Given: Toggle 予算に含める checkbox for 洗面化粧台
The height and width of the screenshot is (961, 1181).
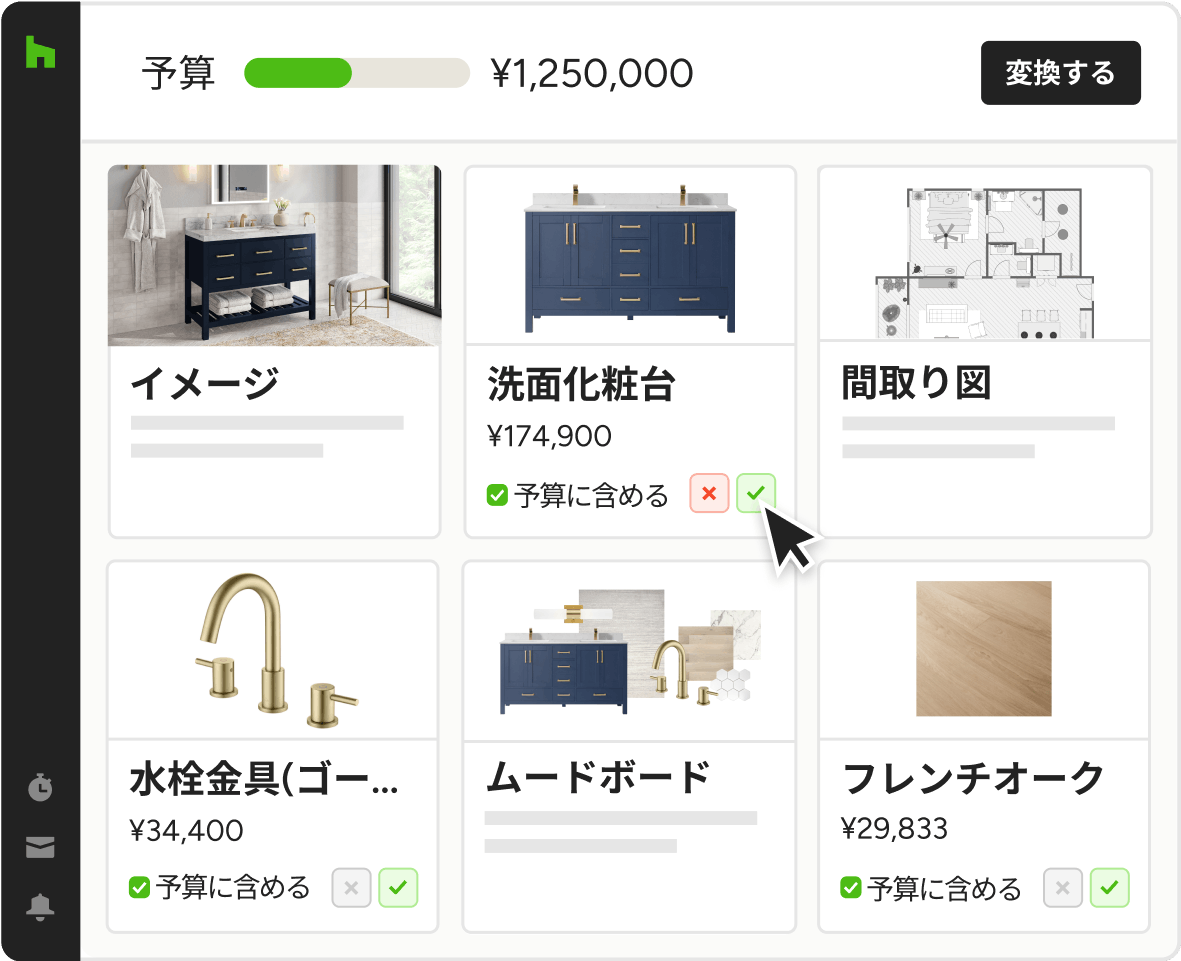Looking at the screenshot, I should point(497,495).
